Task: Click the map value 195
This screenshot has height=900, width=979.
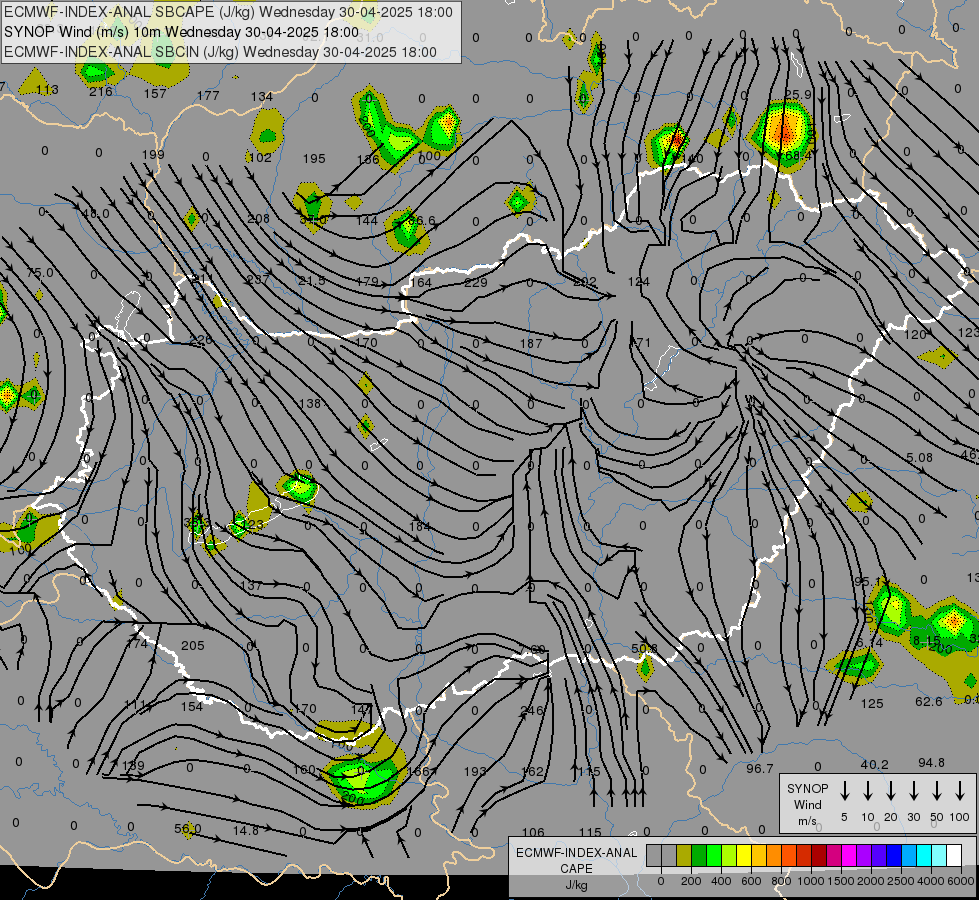Action: (314, 159)
